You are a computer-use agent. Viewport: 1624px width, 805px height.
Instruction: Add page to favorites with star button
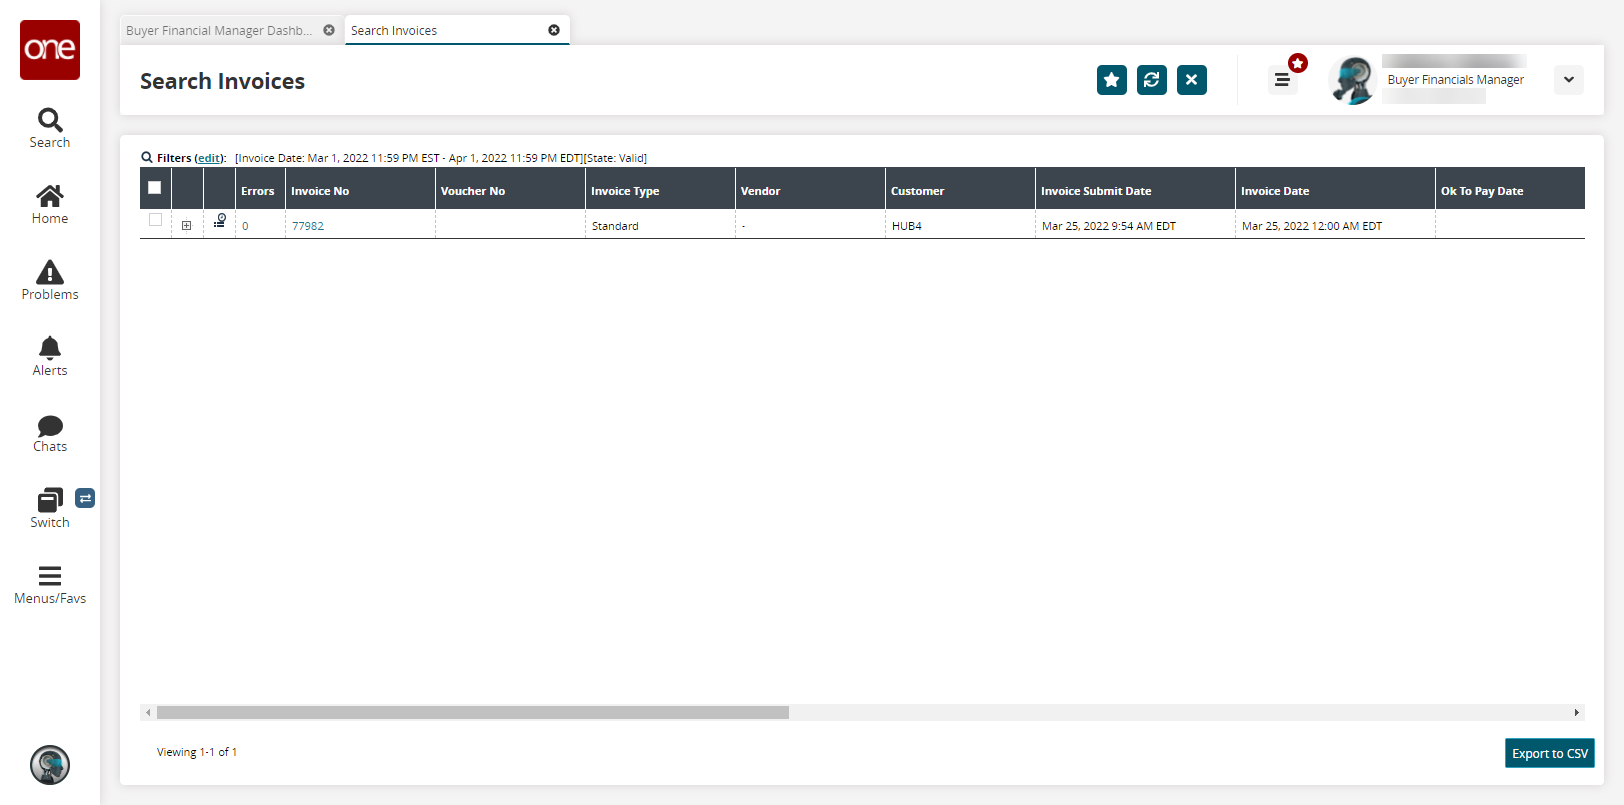click(x=1112, y=80)
